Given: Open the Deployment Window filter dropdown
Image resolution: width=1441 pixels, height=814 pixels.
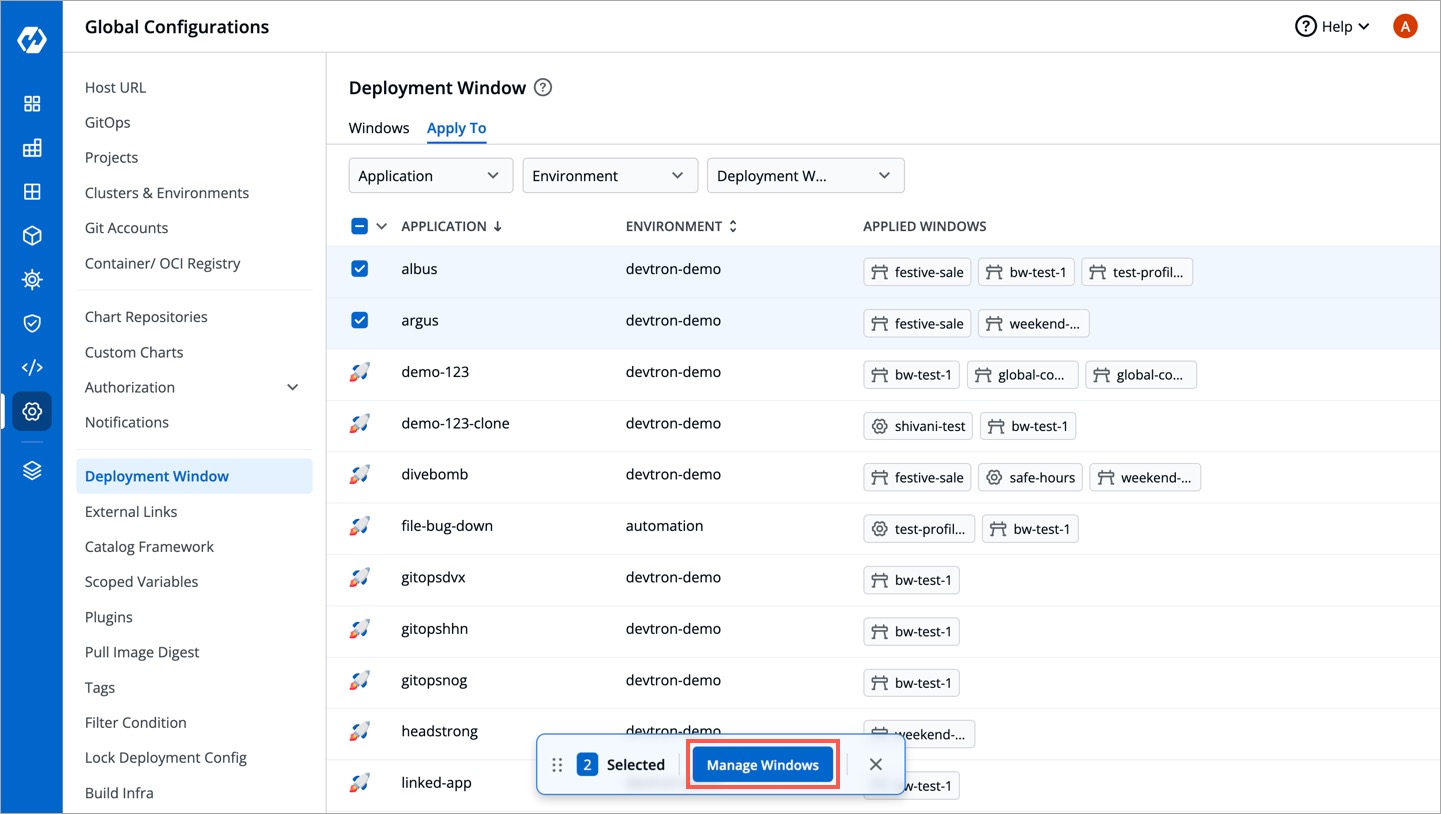Looking at the screenshot, I should [x=805, y=175].
